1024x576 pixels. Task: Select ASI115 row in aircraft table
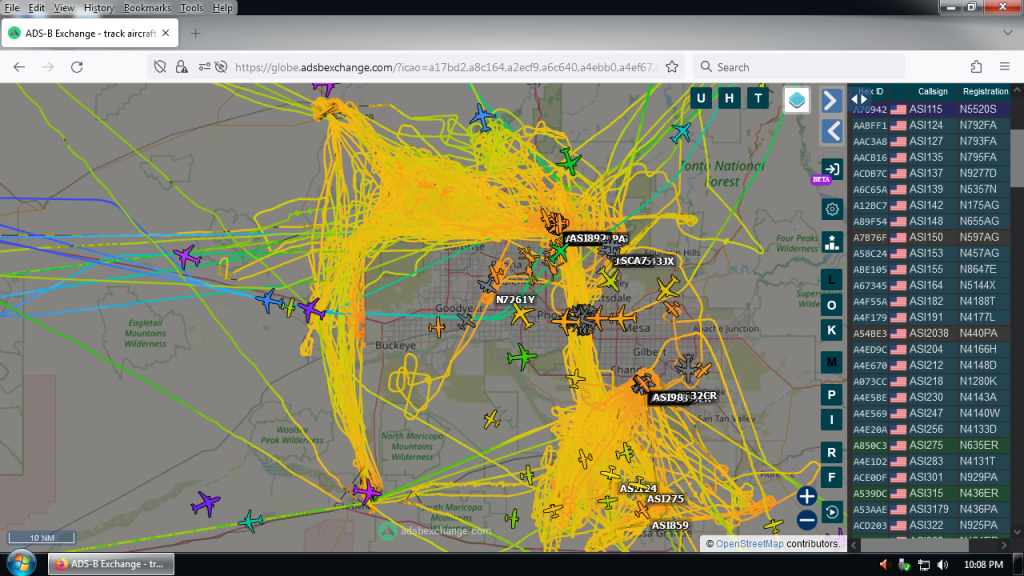[x=930, y=109]
